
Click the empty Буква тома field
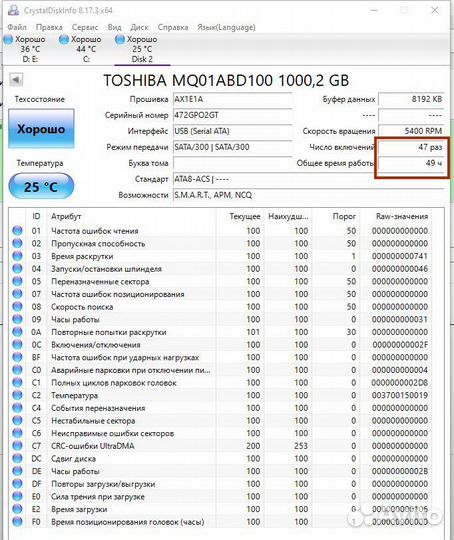pyautogui.click(x=232, y=163)
